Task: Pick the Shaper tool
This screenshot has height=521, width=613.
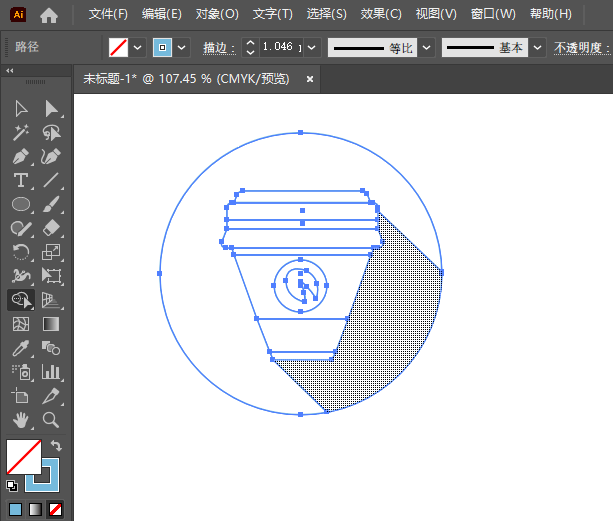Action: [x=21, y=228]
